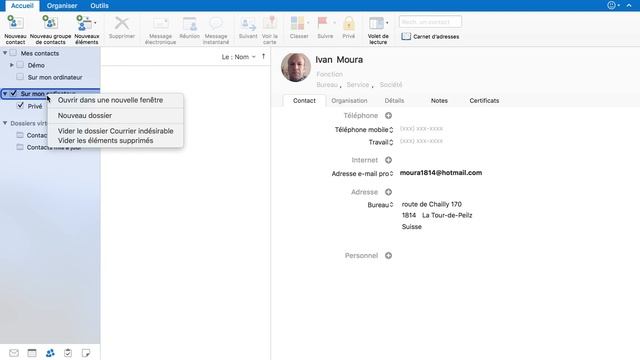Screen dimensions: 640x360
Task: Collapse the ribbon with the caret icon
Action: pyautogui.click(x=629, y=5)
